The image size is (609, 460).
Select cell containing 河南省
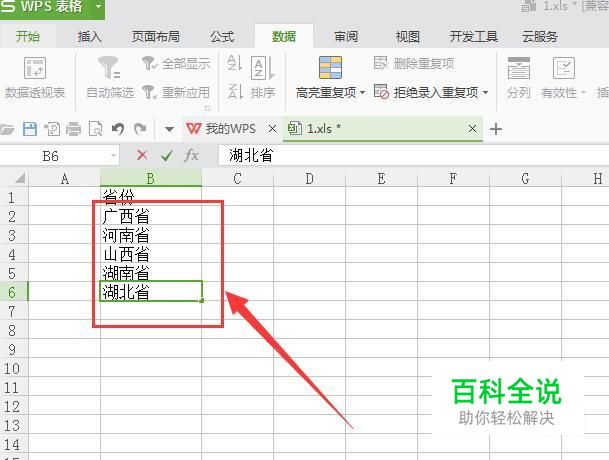click(151, 235)
